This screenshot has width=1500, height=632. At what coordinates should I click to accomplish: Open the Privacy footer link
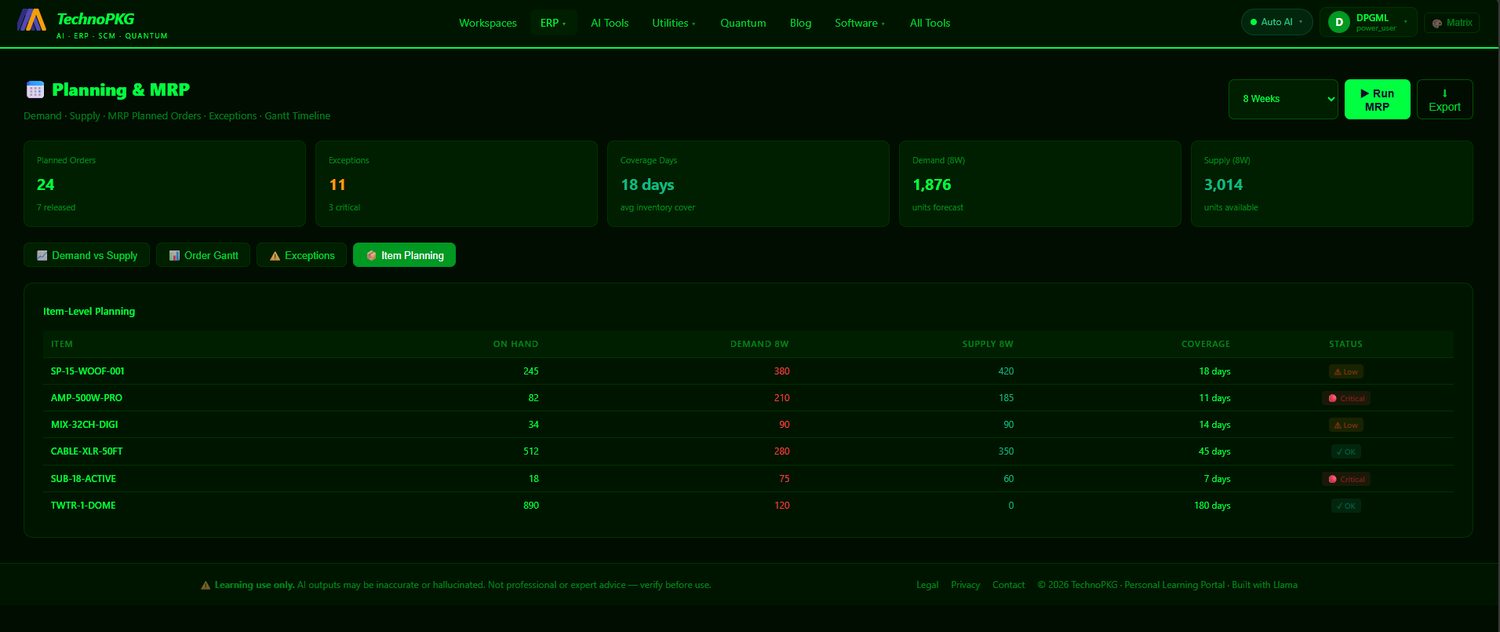coord(965,585)
